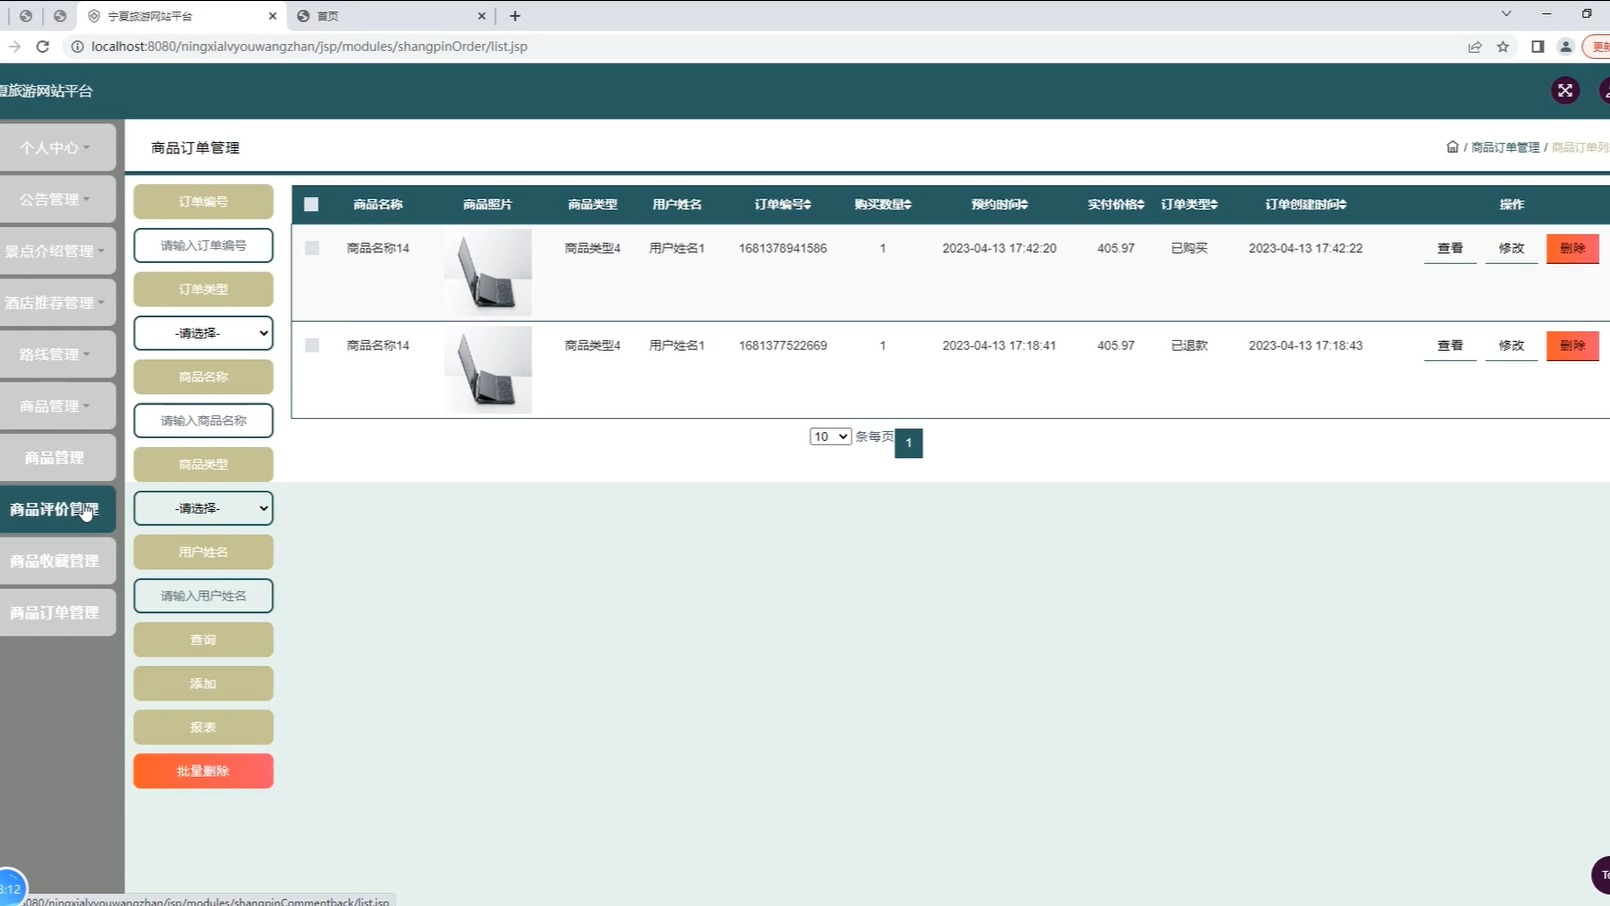Screen dimensions: 1610x906
Task: Expand the 景点介绍管理 sidebar menu
Action: tap(56, 251)
